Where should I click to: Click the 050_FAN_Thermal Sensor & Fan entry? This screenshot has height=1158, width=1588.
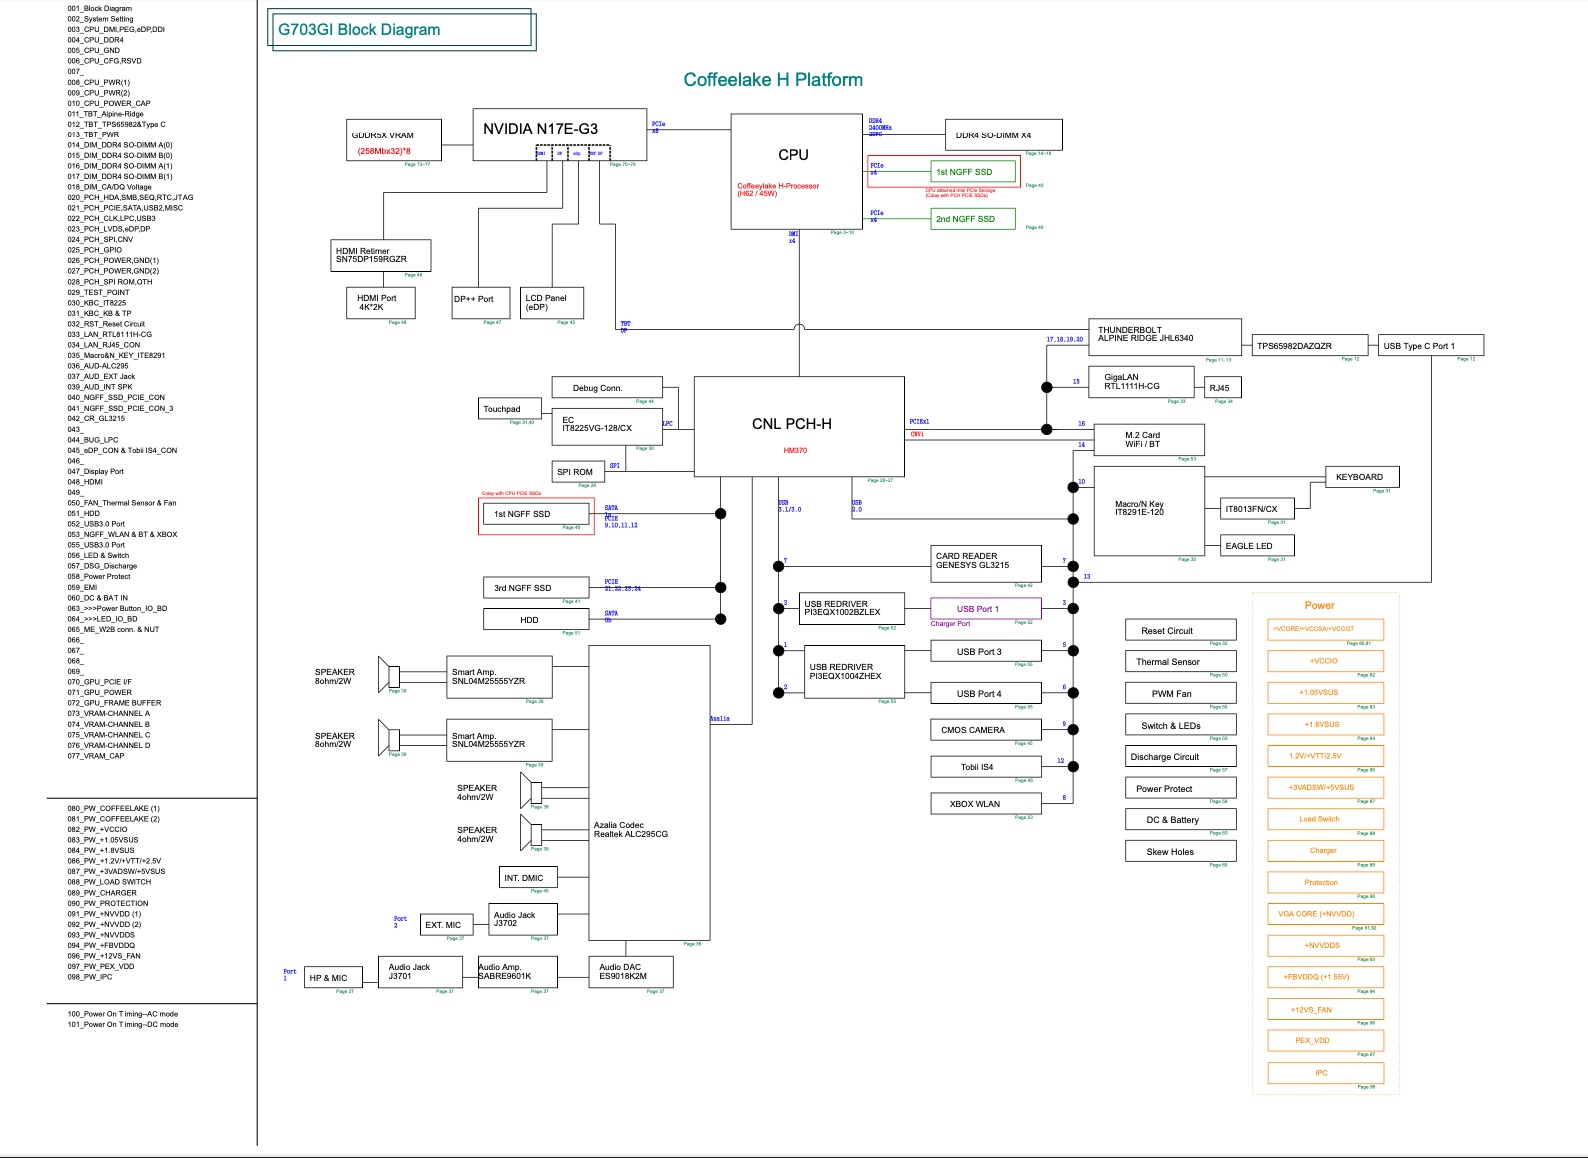pyautogui.click(x=122, y=503)
